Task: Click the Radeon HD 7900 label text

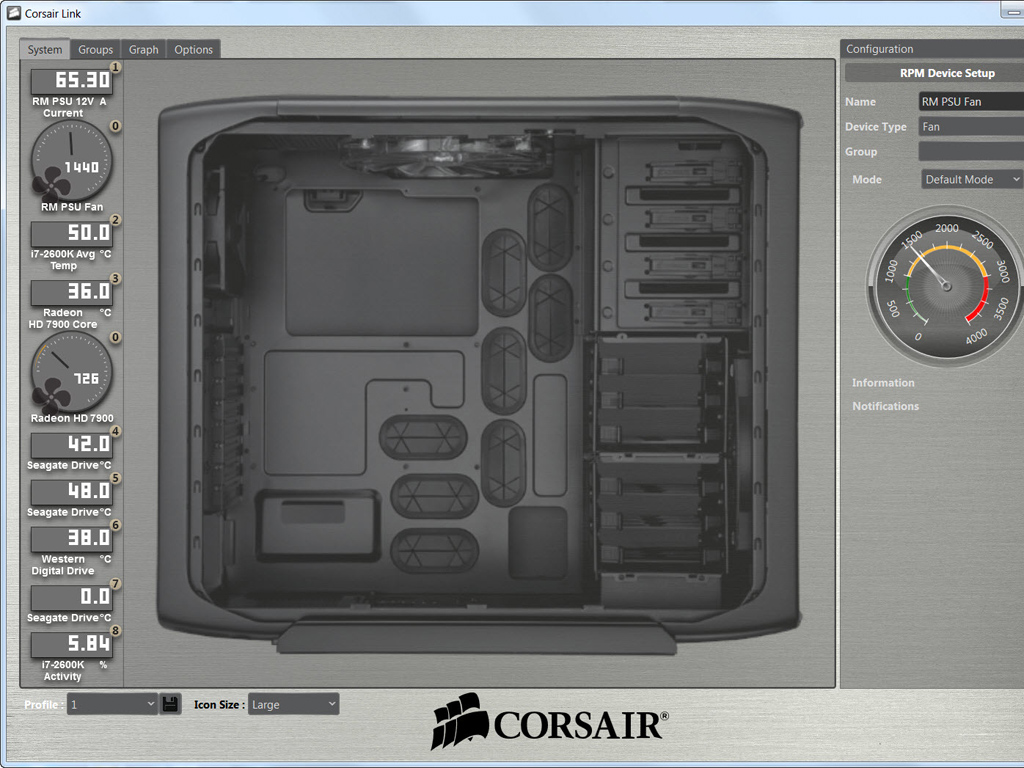Action: click(x=72, y=418)
